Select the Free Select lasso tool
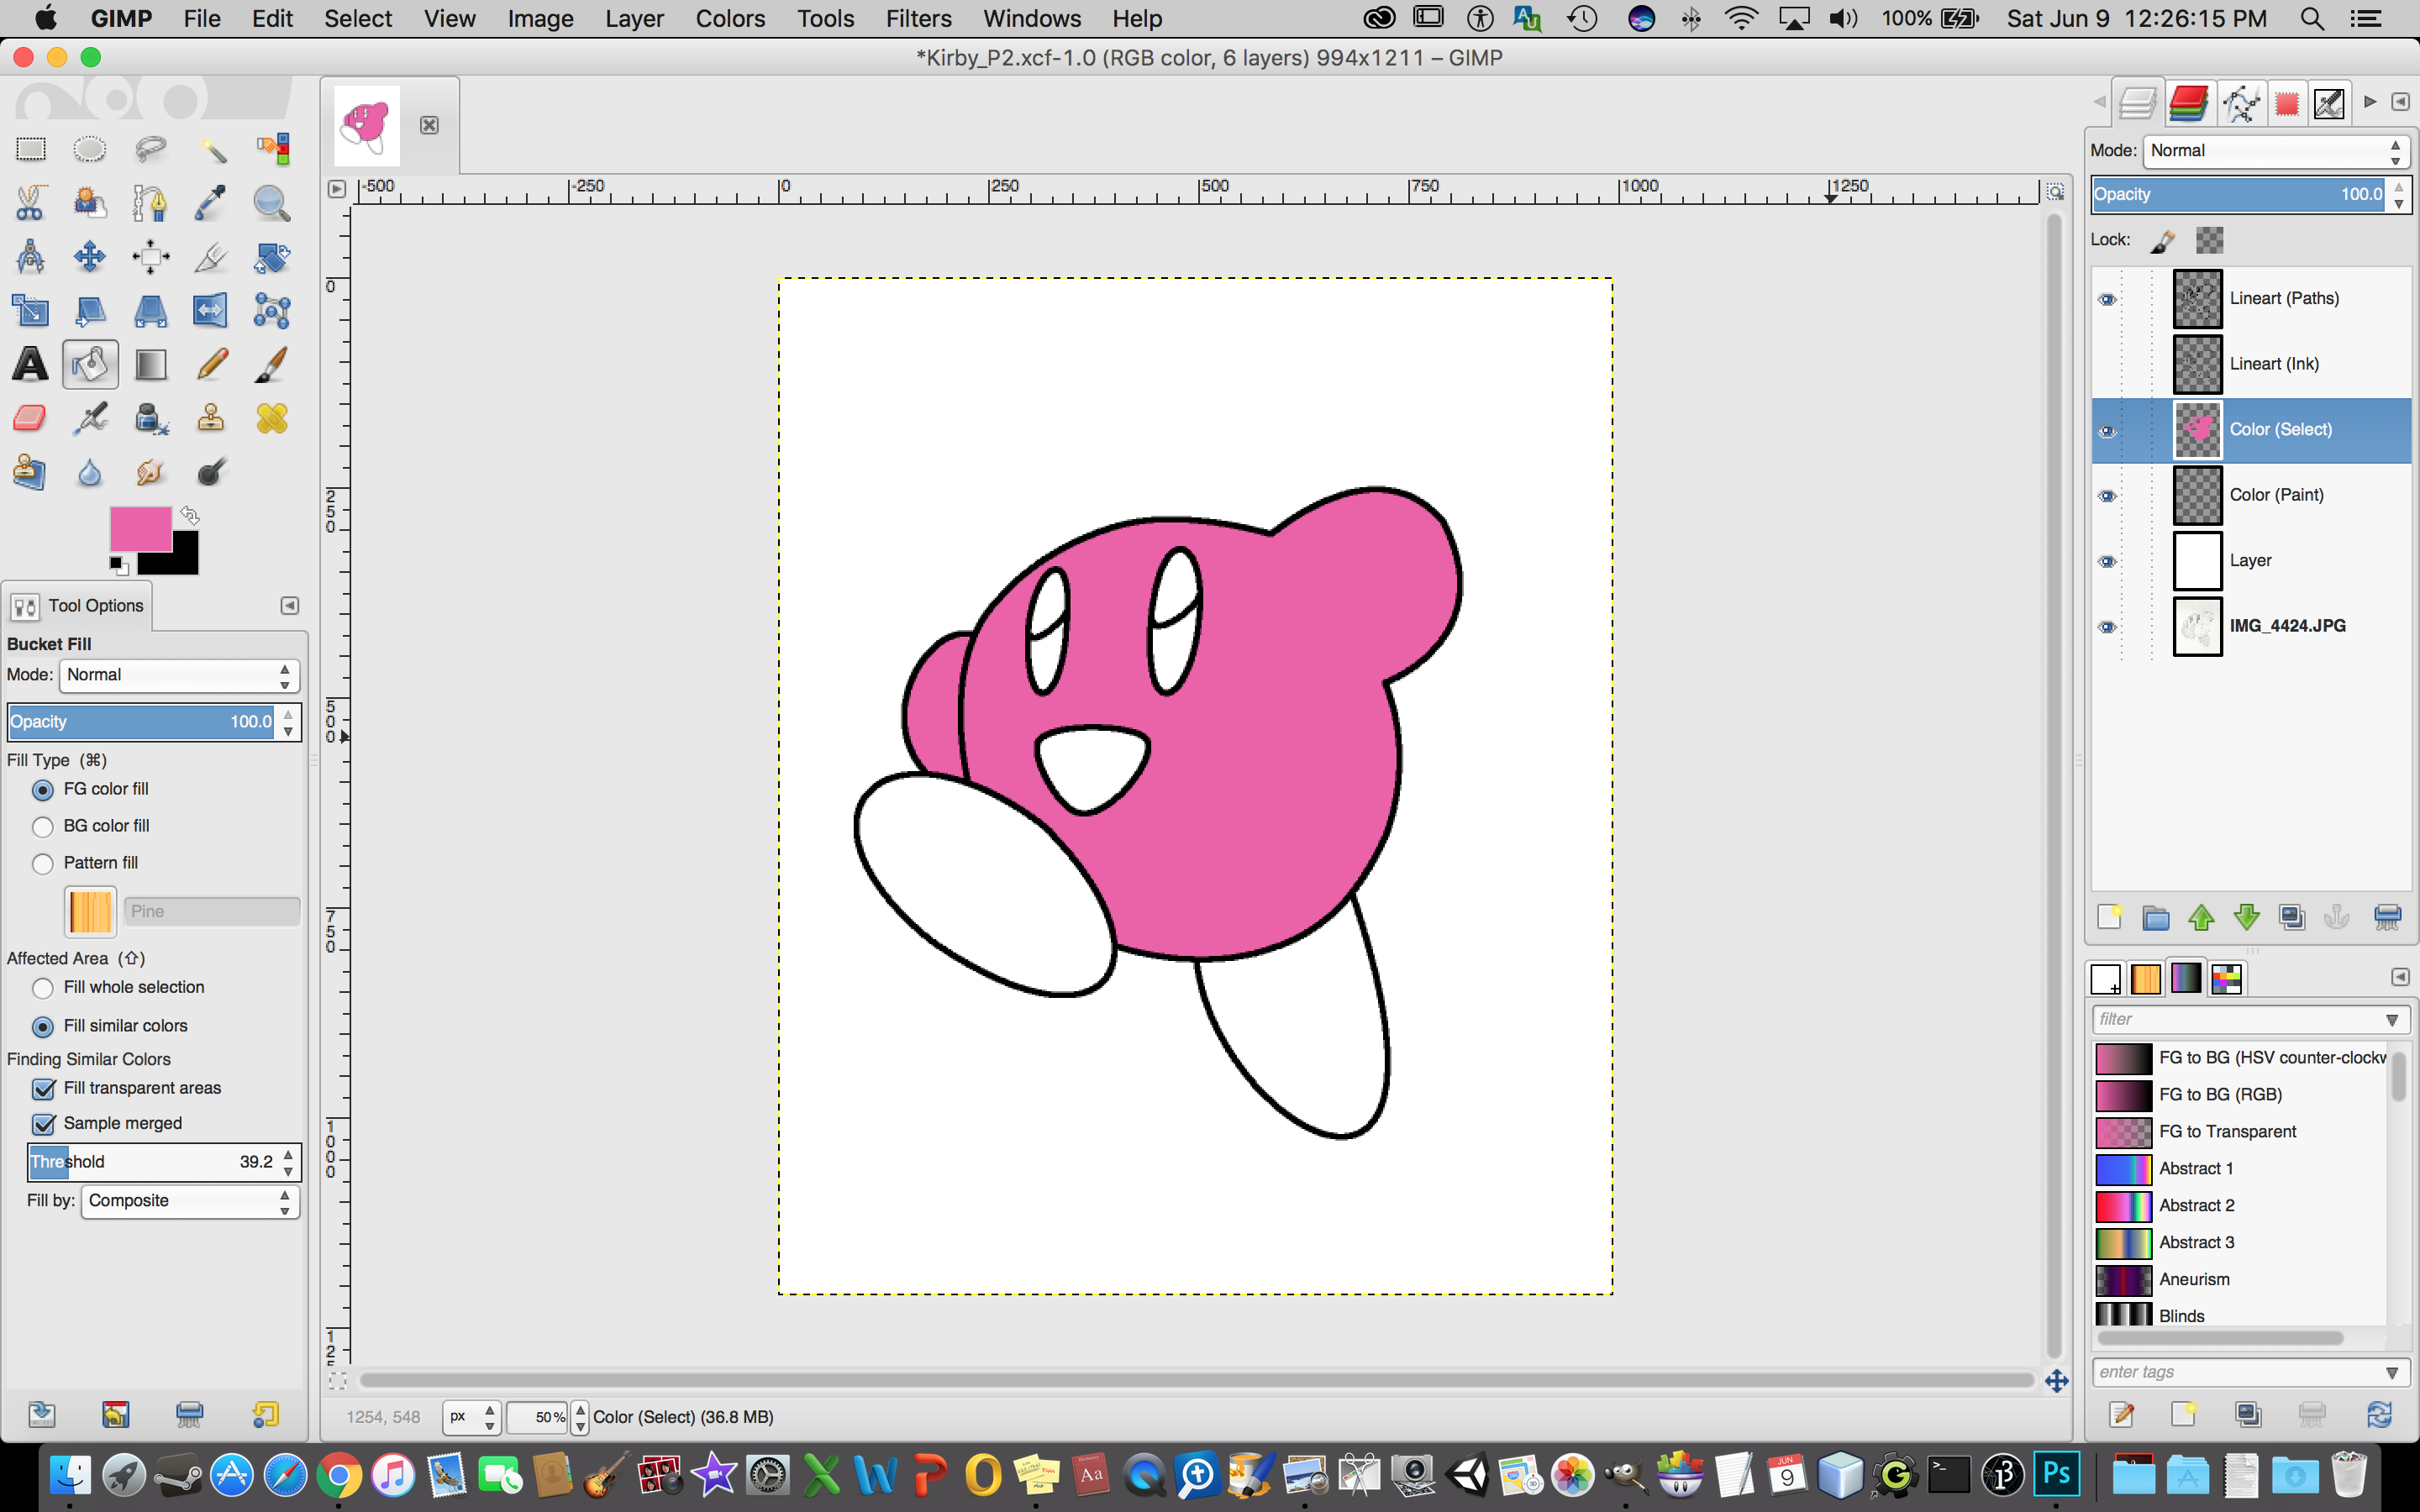Viewport: 2420px width, 1512px height. click(151, 149)
